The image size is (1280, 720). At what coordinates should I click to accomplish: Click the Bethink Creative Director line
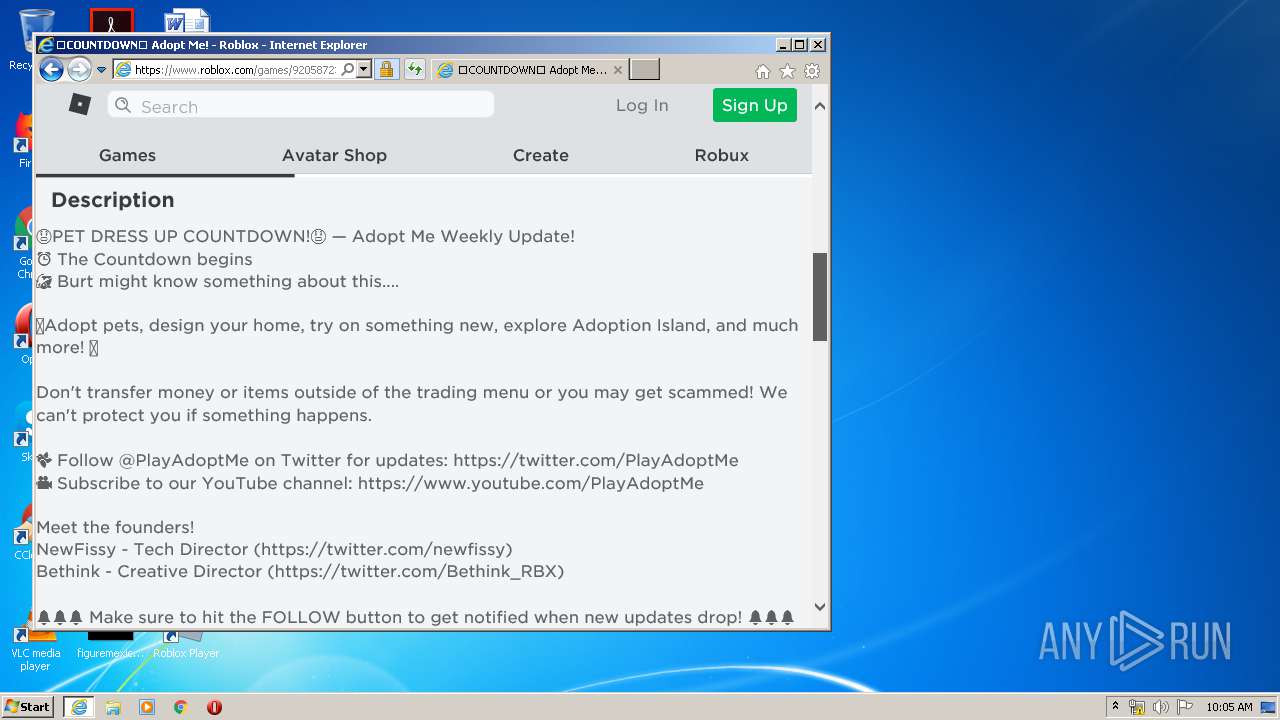[x=300, y=571]
